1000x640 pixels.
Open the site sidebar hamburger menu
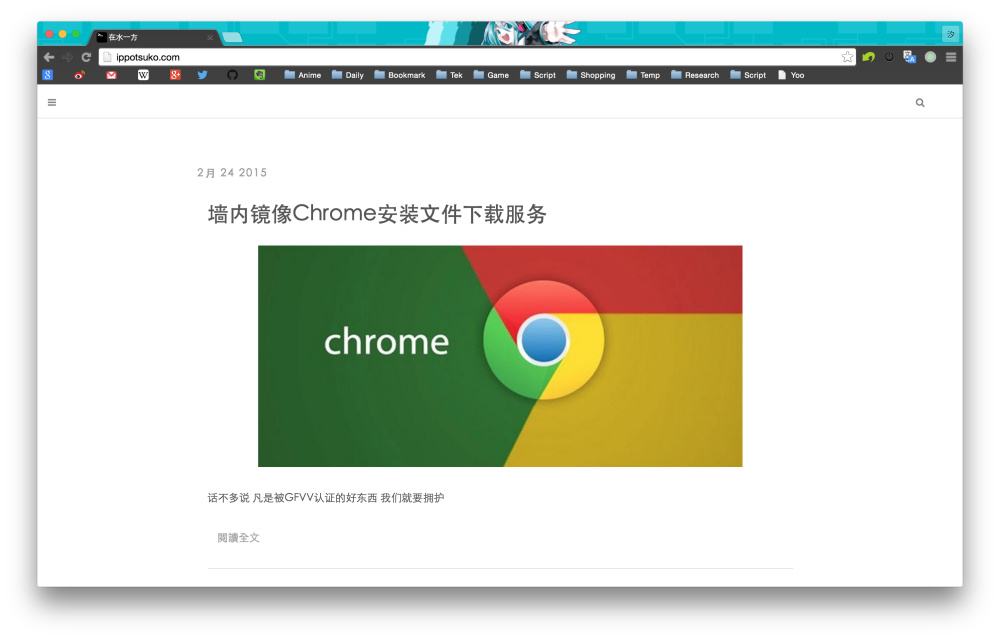pyautogui.click(x=52, y=102)
